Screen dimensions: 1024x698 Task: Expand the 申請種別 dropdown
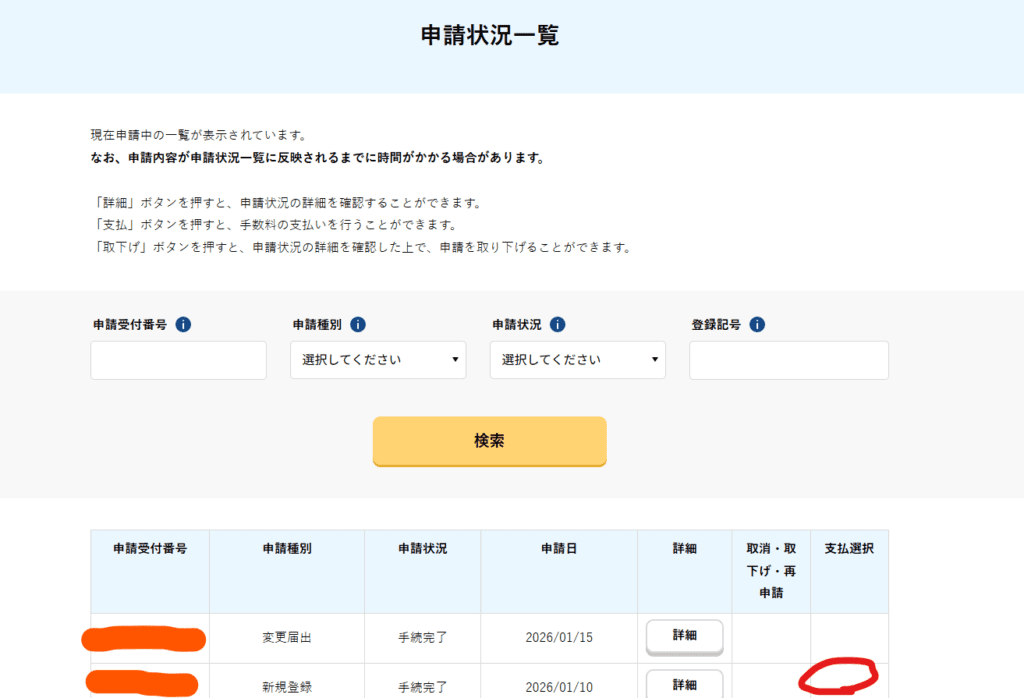[x=378, y=360]
